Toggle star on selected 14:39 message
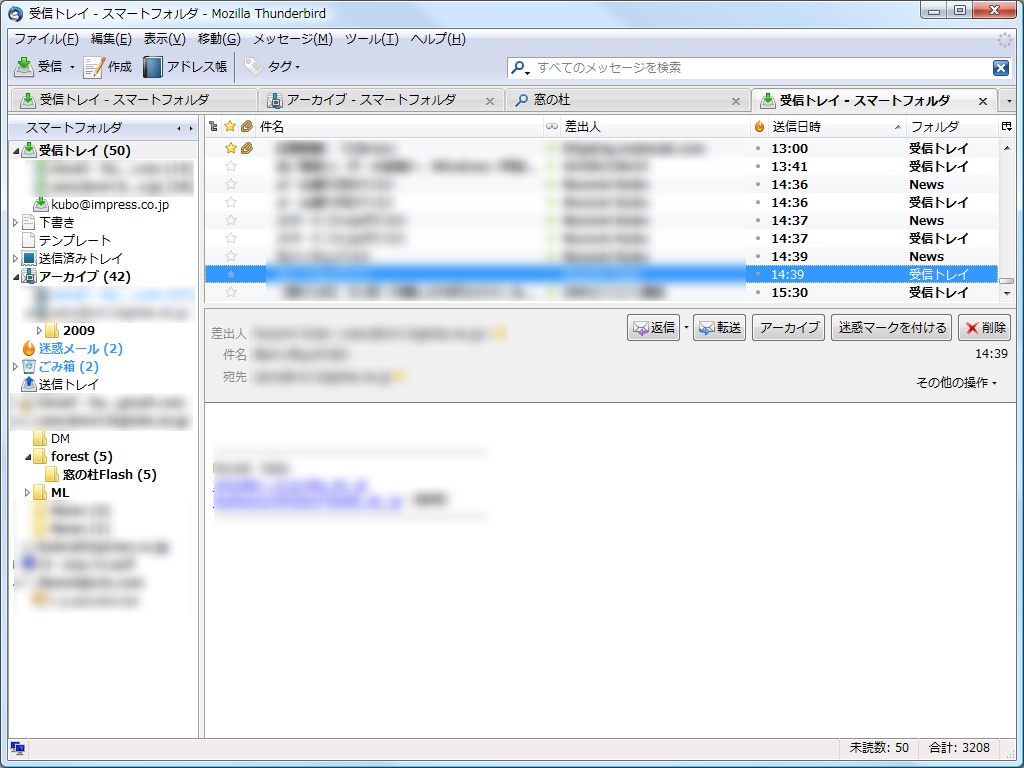The image size is (1024, 768). [x=231, y=274]
